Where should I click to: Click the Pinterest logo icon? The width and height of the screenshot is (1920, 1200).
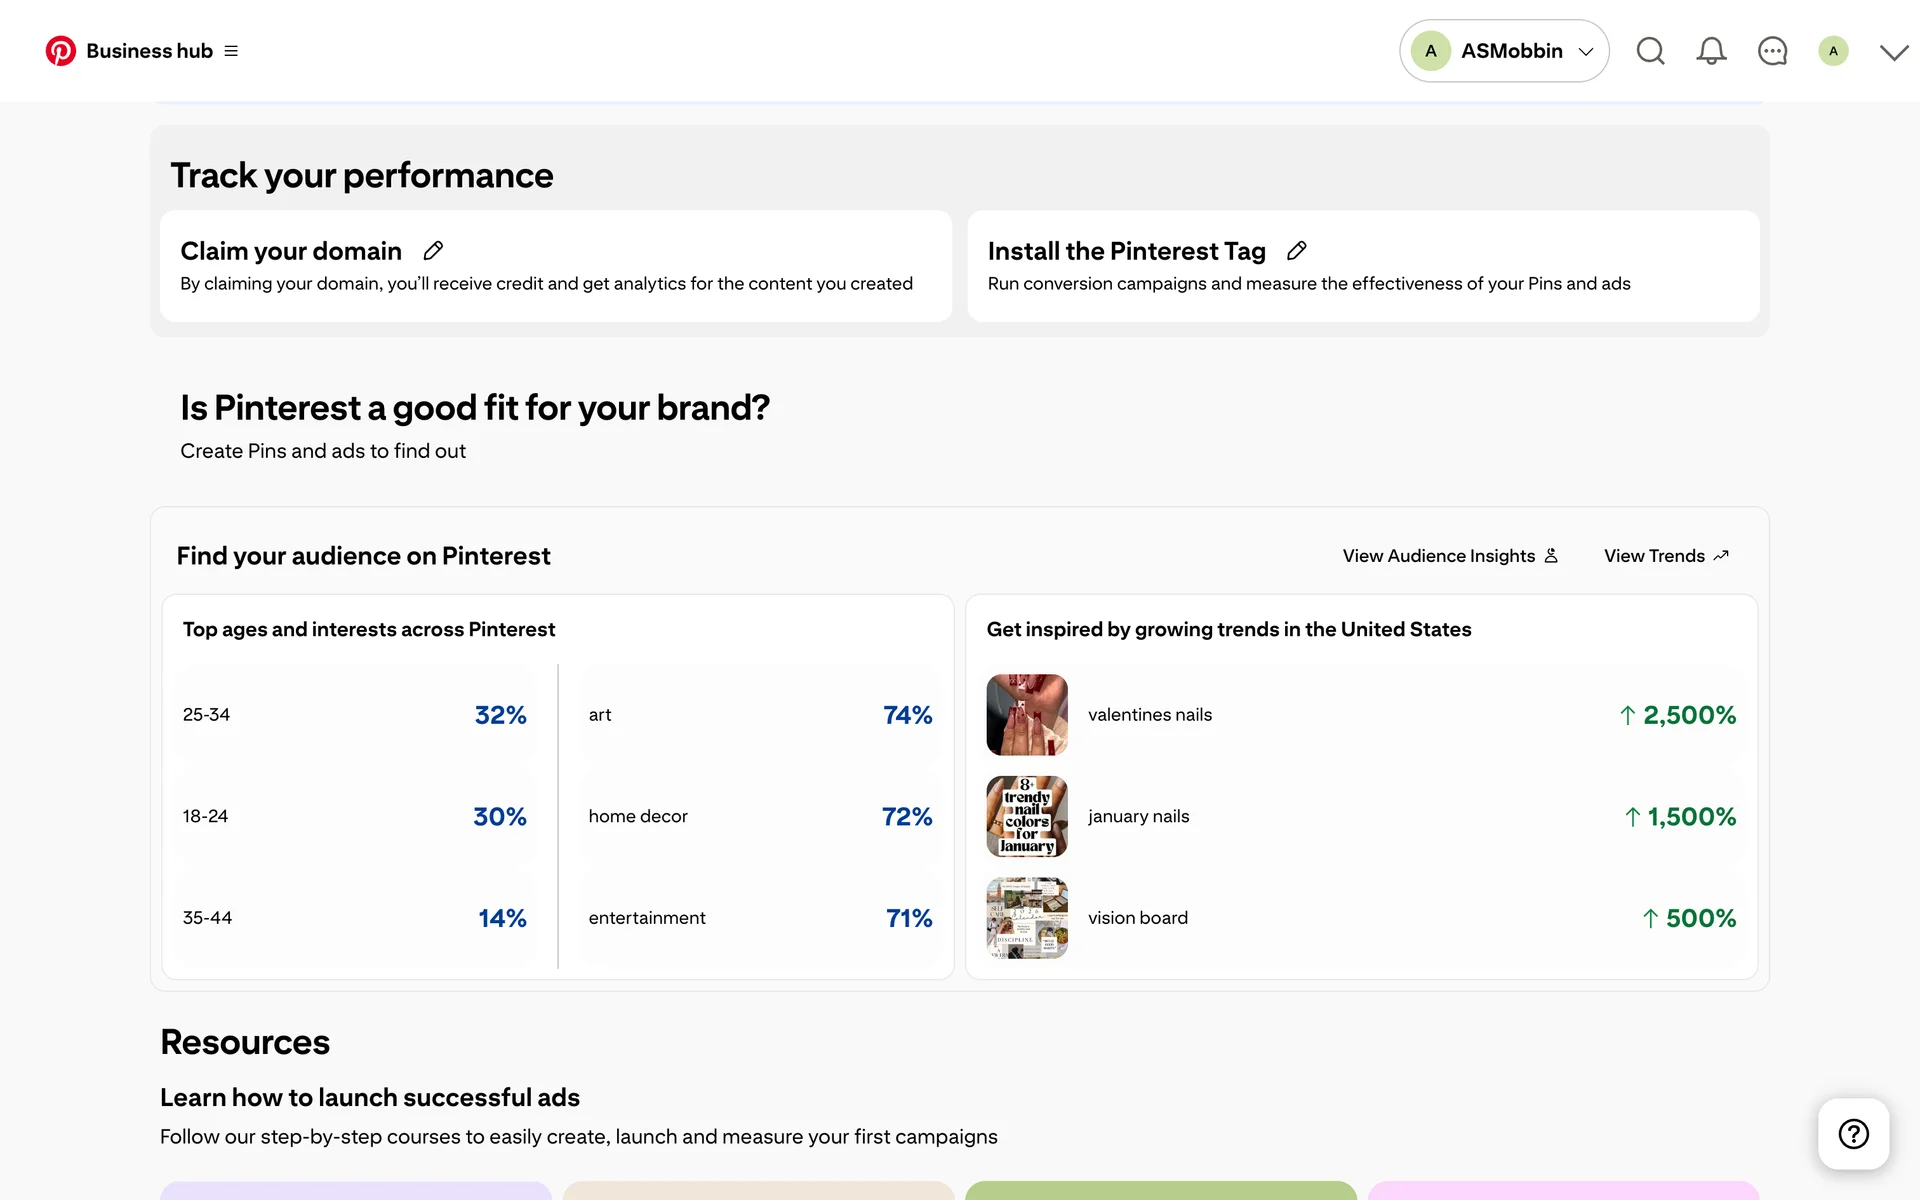pos(61,51)
